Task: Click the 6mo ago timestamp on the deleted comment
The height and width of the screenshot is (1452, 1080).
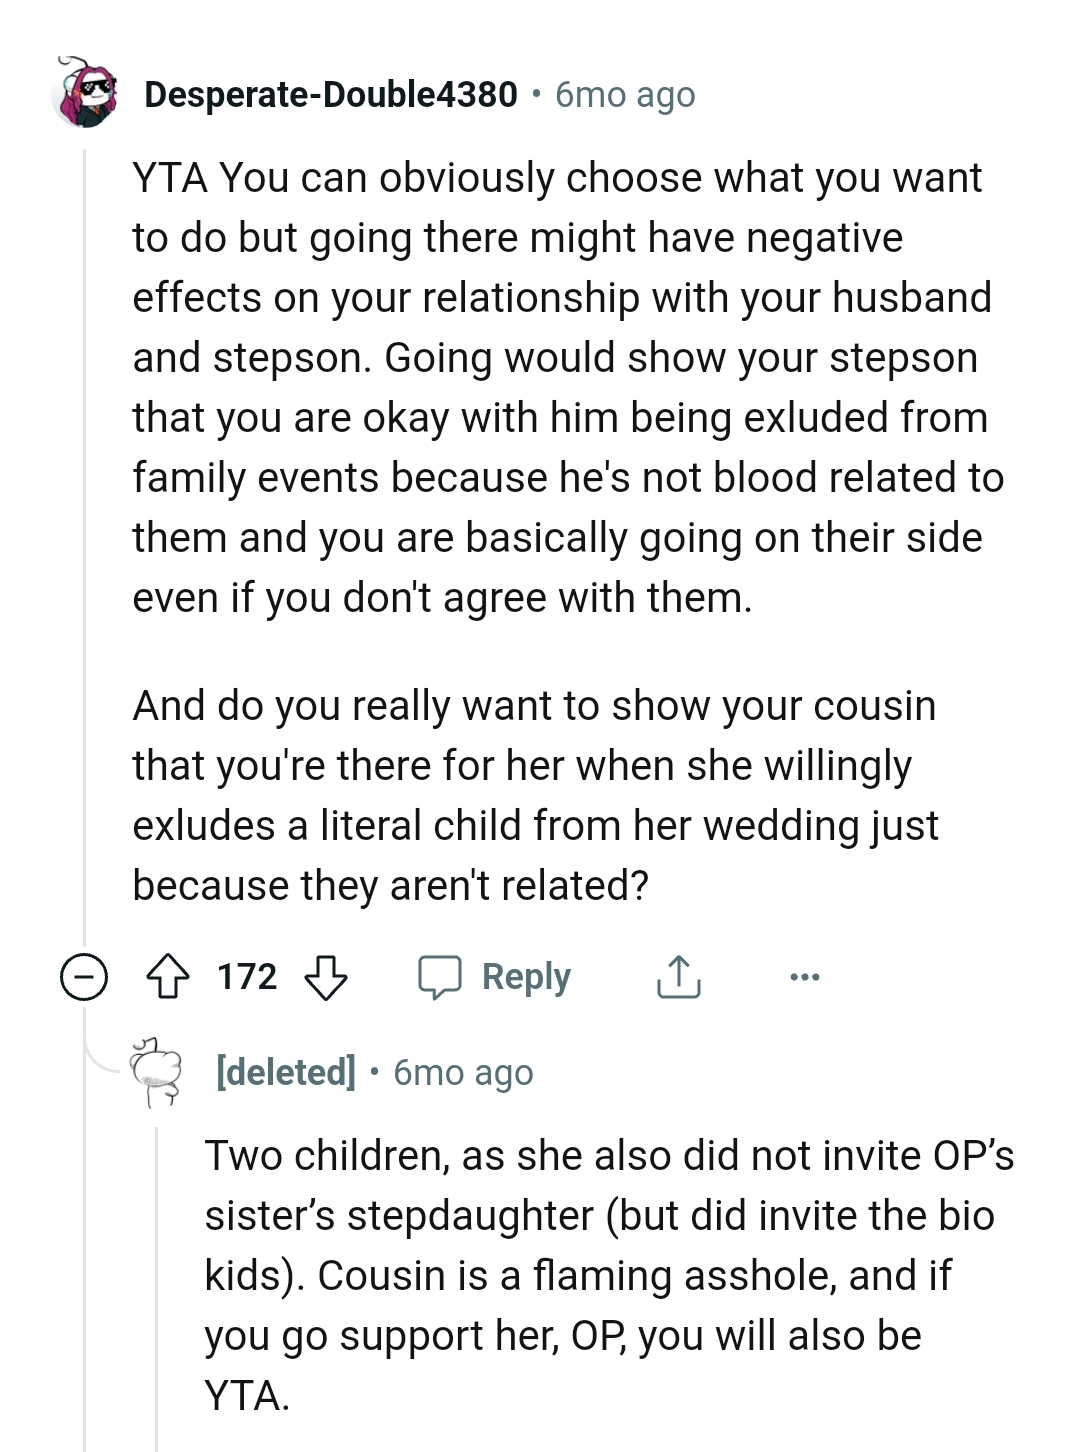Action: point(462,1072)
